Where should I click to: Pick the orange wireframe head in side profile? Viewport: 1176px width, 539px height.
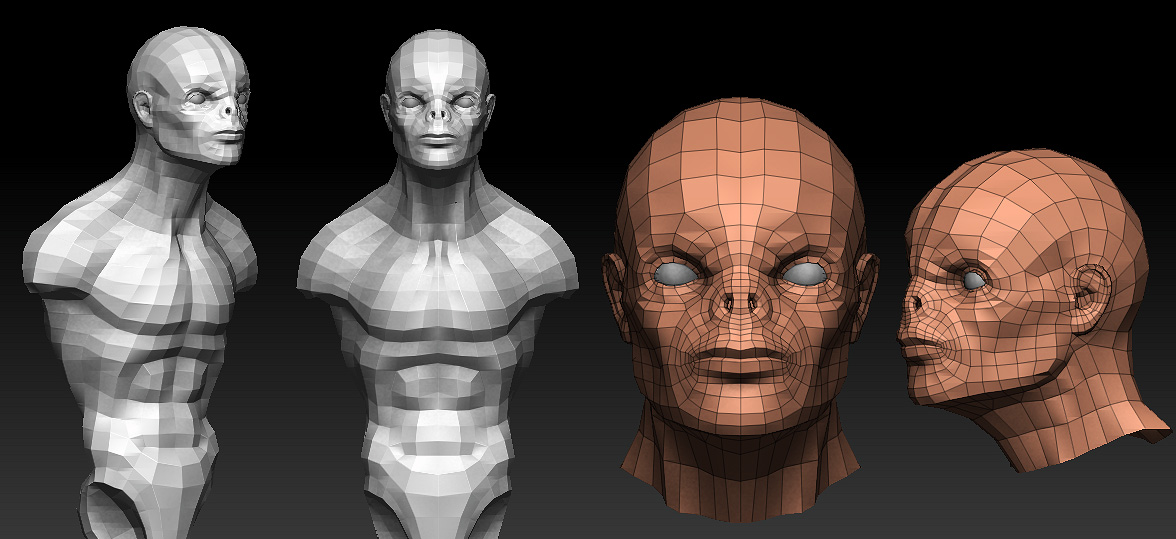(1034, 309)
